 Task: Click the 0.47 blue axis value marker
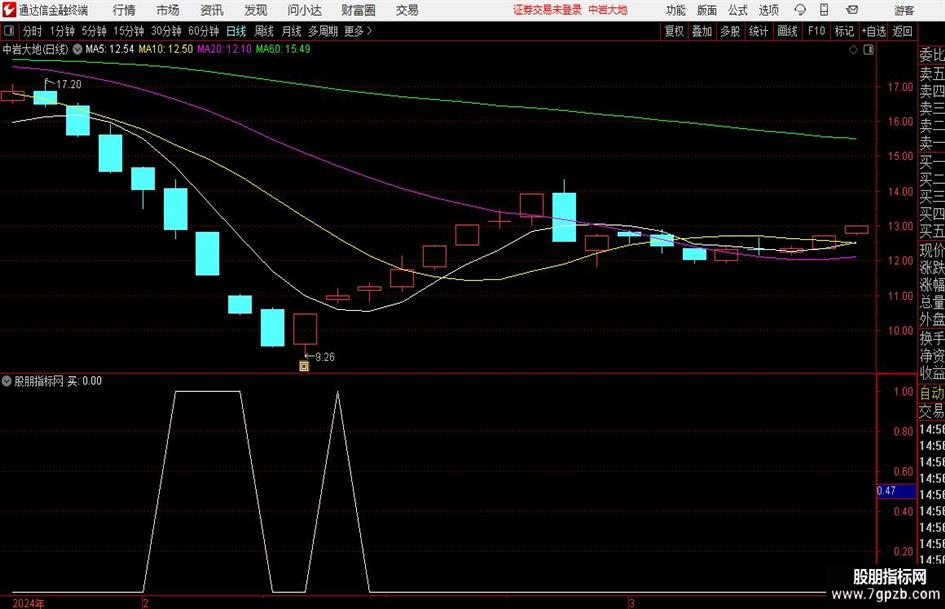tap(896, 491)
